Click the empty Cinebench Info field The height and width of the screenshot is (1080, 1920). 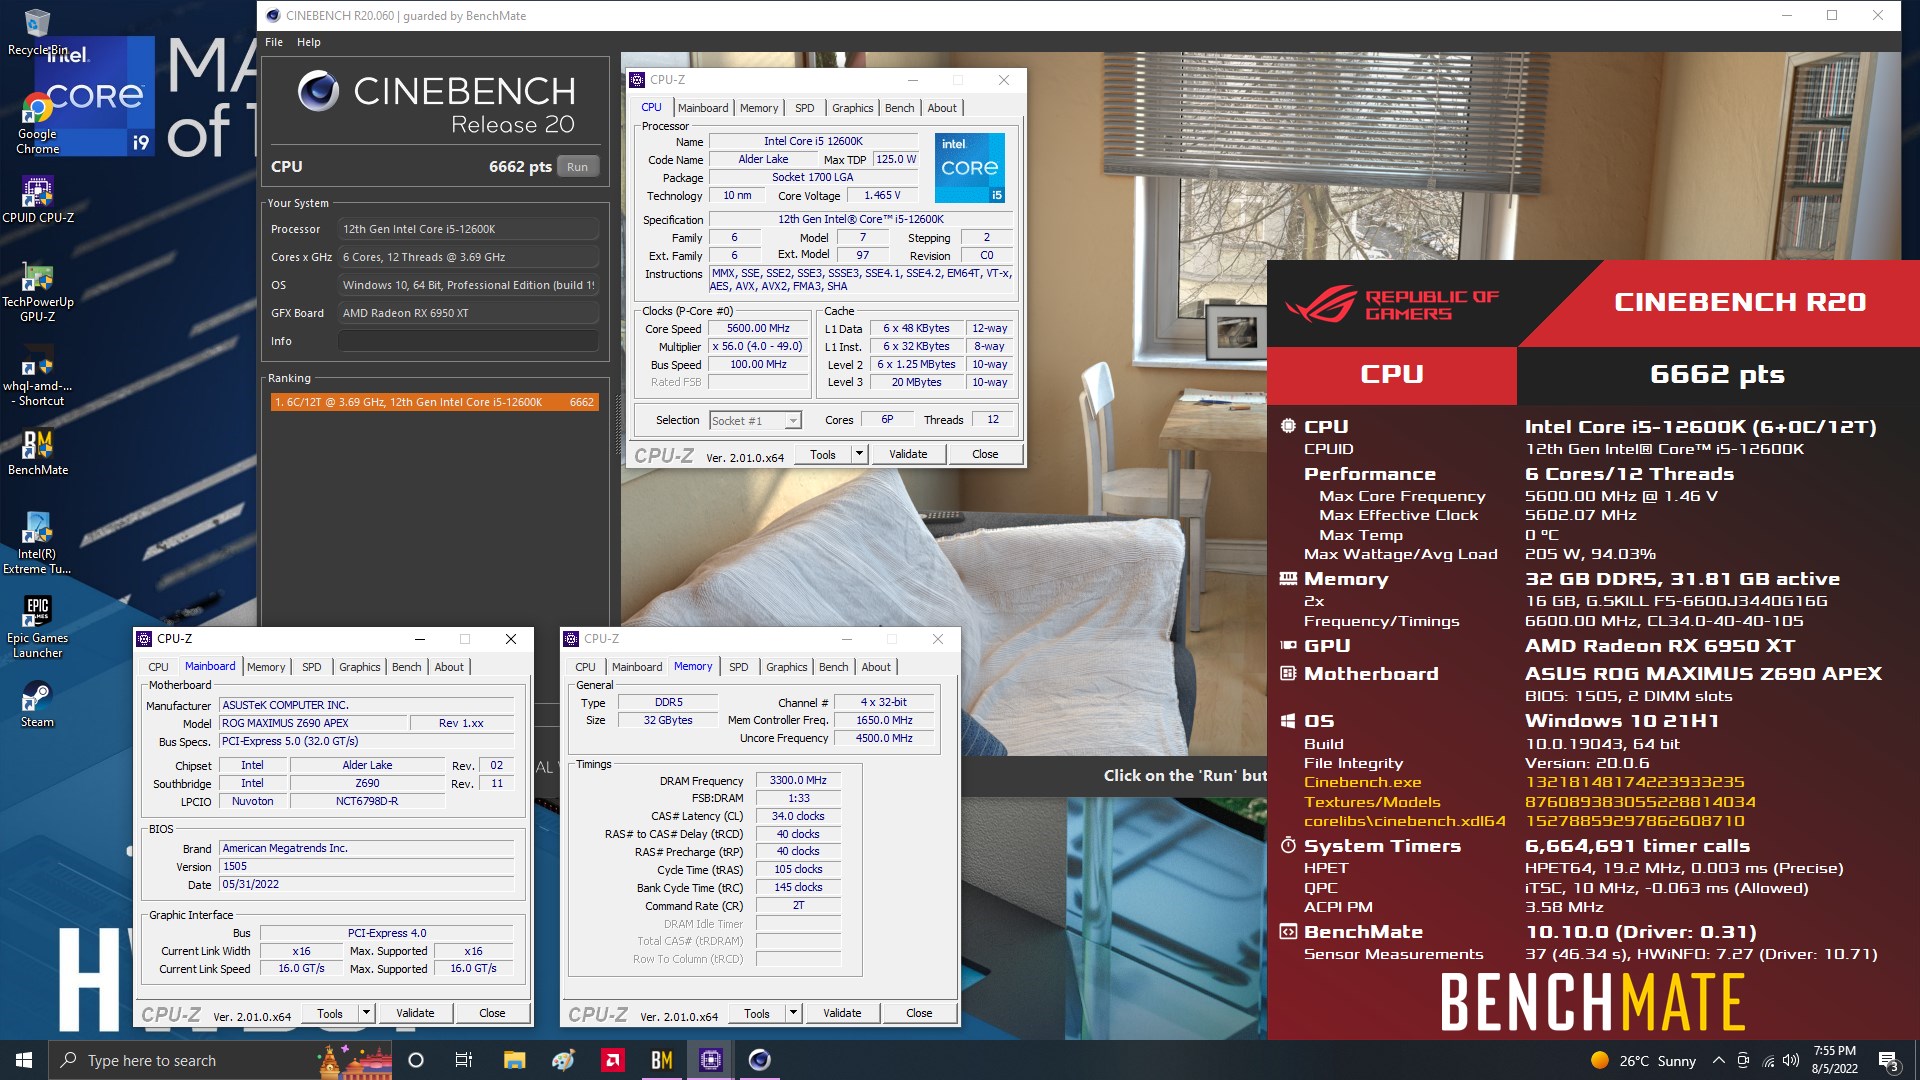[467, 341]
